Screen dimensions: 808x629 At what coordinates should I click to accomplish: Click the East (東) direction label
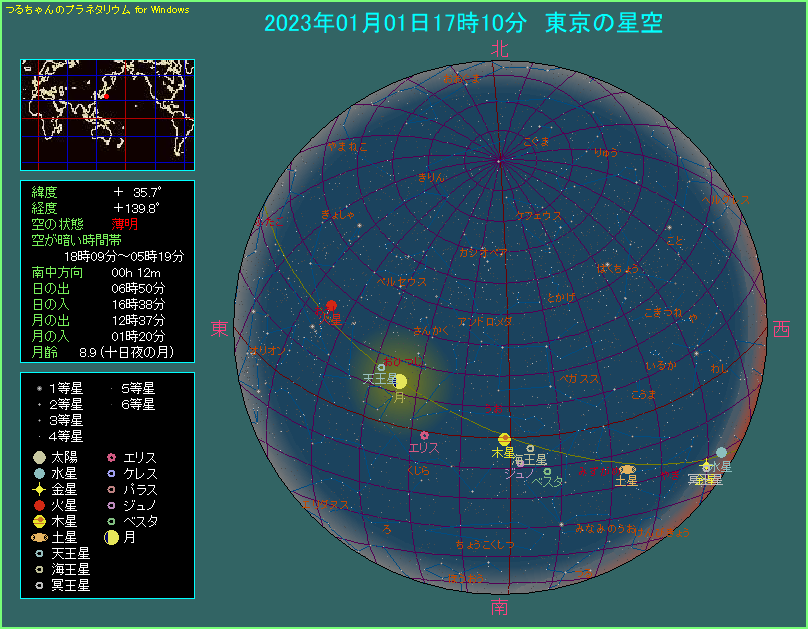pyautogui.click(x=220, y=328)
